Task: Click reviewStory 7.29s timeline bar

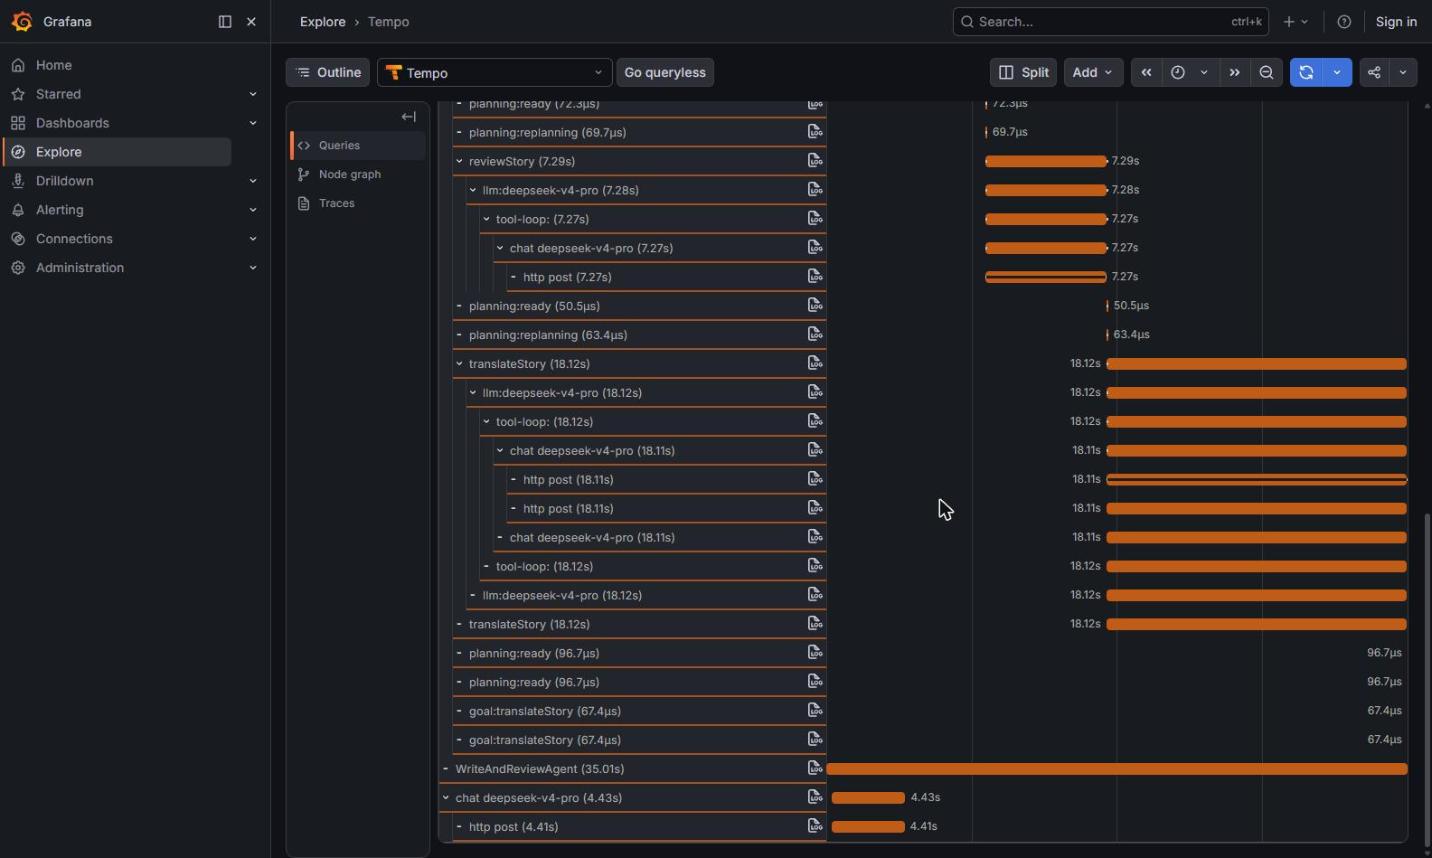Action: click(x=1046, y=161)
